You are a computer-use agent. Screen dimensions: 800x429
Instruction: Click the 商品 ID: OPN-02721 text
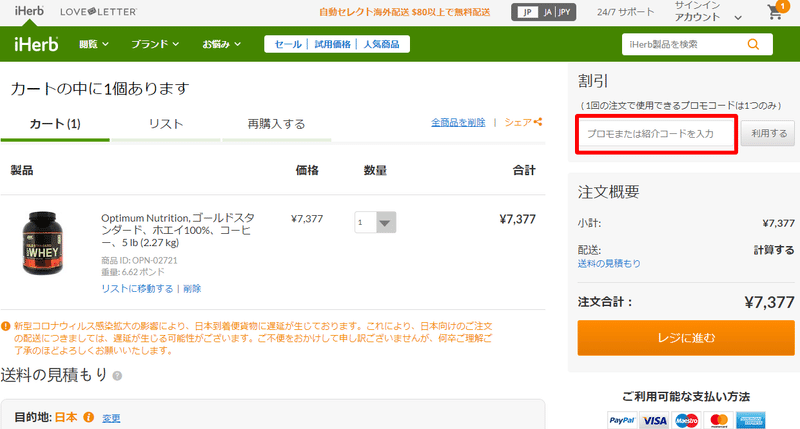click(x=139, y=260)
